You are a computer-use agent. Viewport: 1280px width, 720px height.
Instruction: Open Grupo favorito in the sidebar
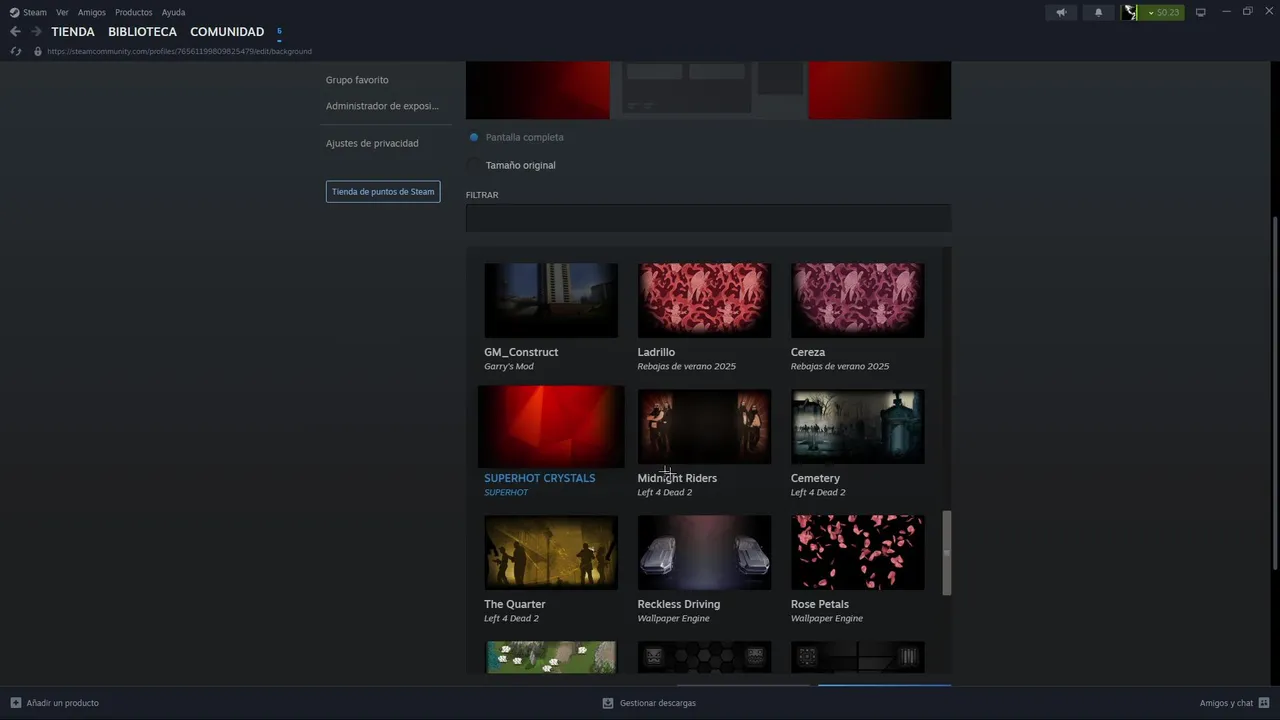357,80
